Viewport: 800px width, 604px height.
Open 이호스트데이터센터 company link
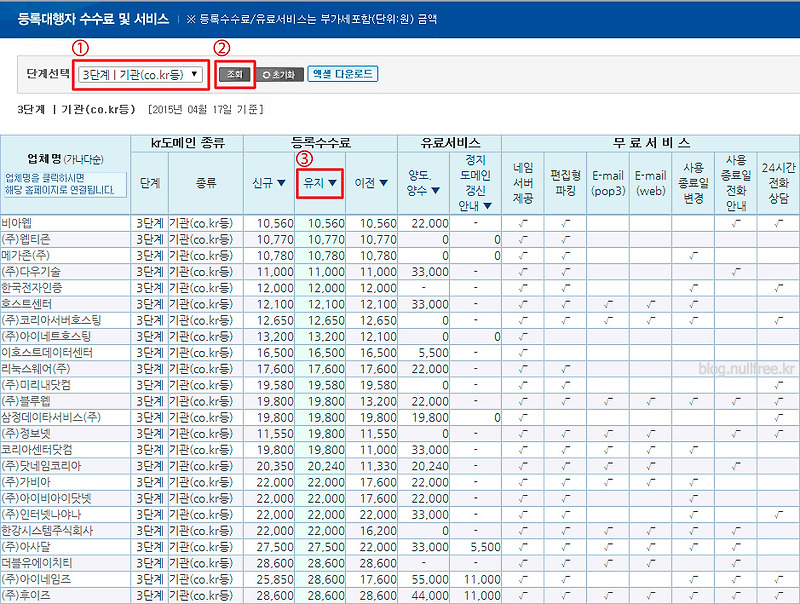47,353
